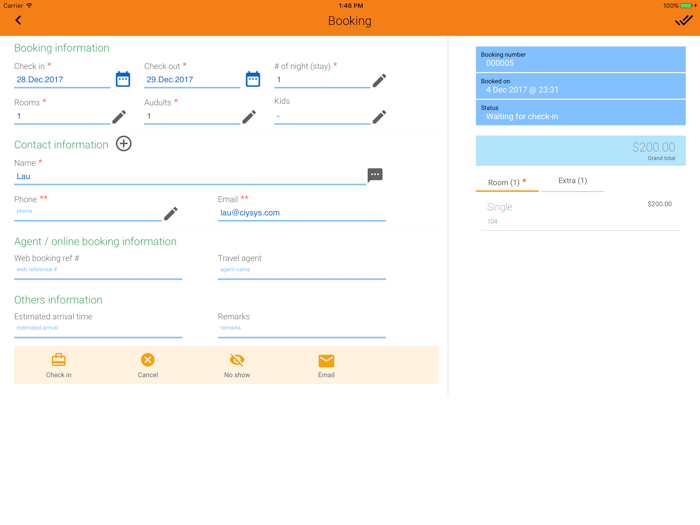Screen dimensions: 700x525
Task: Focus the number of night field
Action: click(322, 80)
